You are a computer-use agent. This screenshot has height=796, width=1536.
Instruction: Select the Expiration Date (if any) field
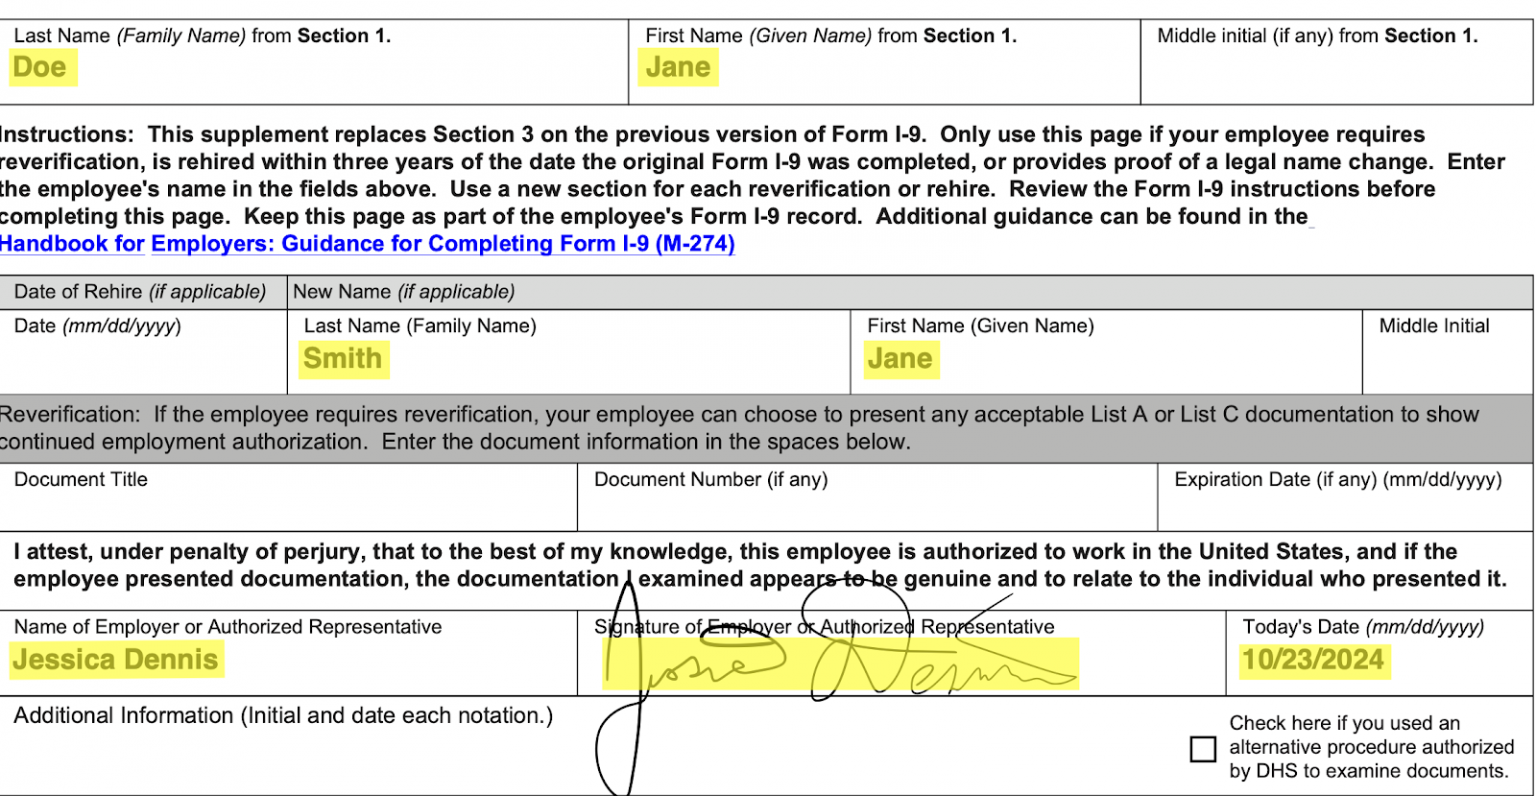coord(1344,510)
